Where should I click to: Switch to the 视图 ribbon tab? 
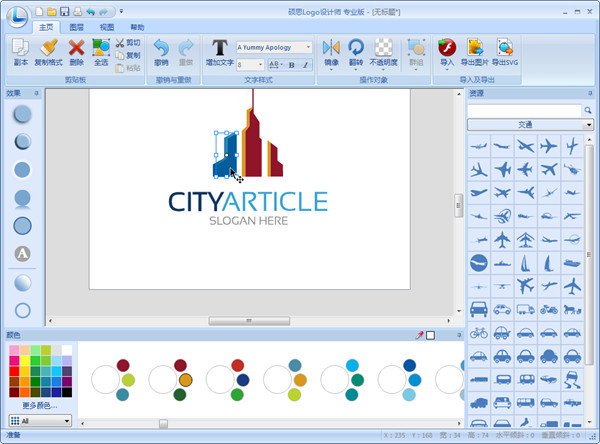point(107,27)
